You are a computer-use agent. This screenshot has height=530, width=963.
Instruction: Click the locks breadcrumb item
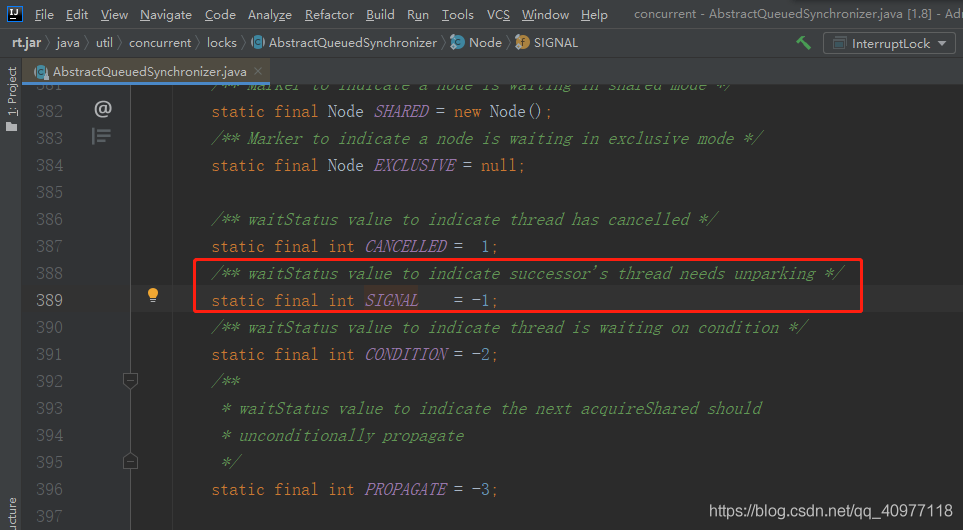(222, 43)
